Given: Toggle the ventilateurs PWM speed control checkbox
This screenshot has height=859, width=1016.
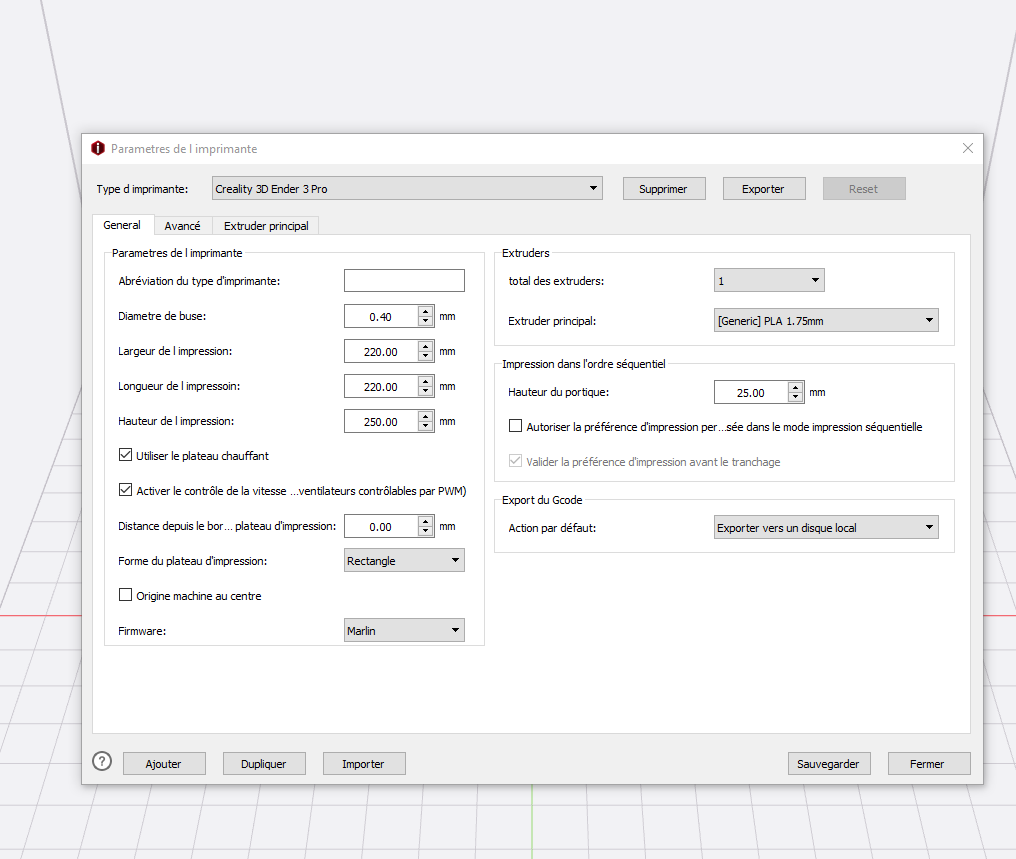Looking at the screenshot, I should (125, 490).
